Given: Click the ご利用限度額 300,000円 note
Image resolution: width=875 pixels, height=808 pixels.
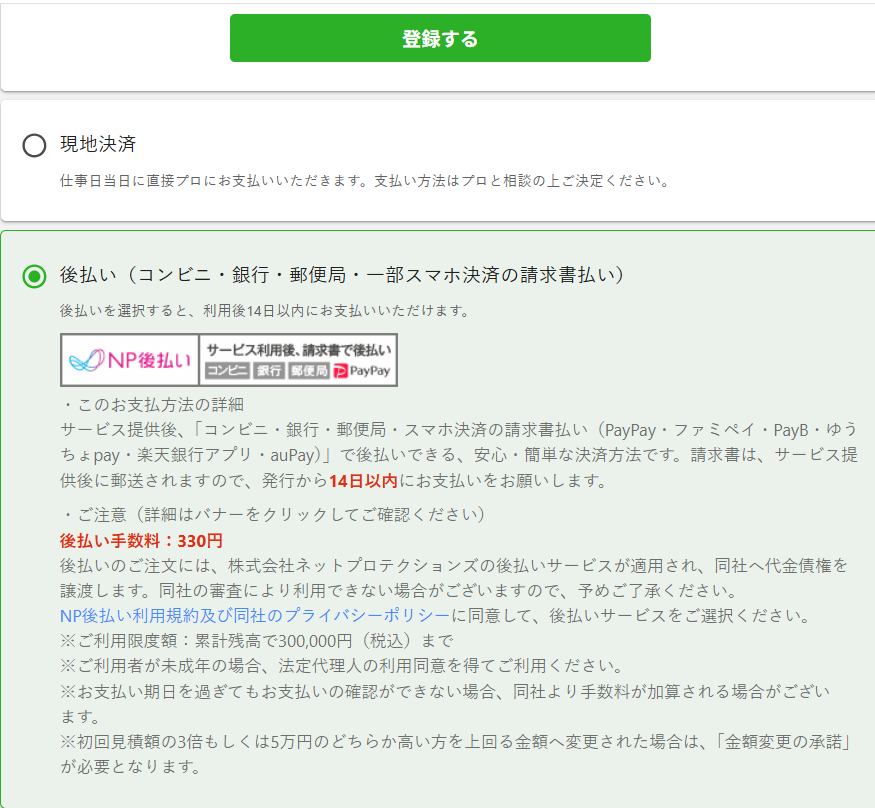Looking at the screenshot, I should (256, 640).
